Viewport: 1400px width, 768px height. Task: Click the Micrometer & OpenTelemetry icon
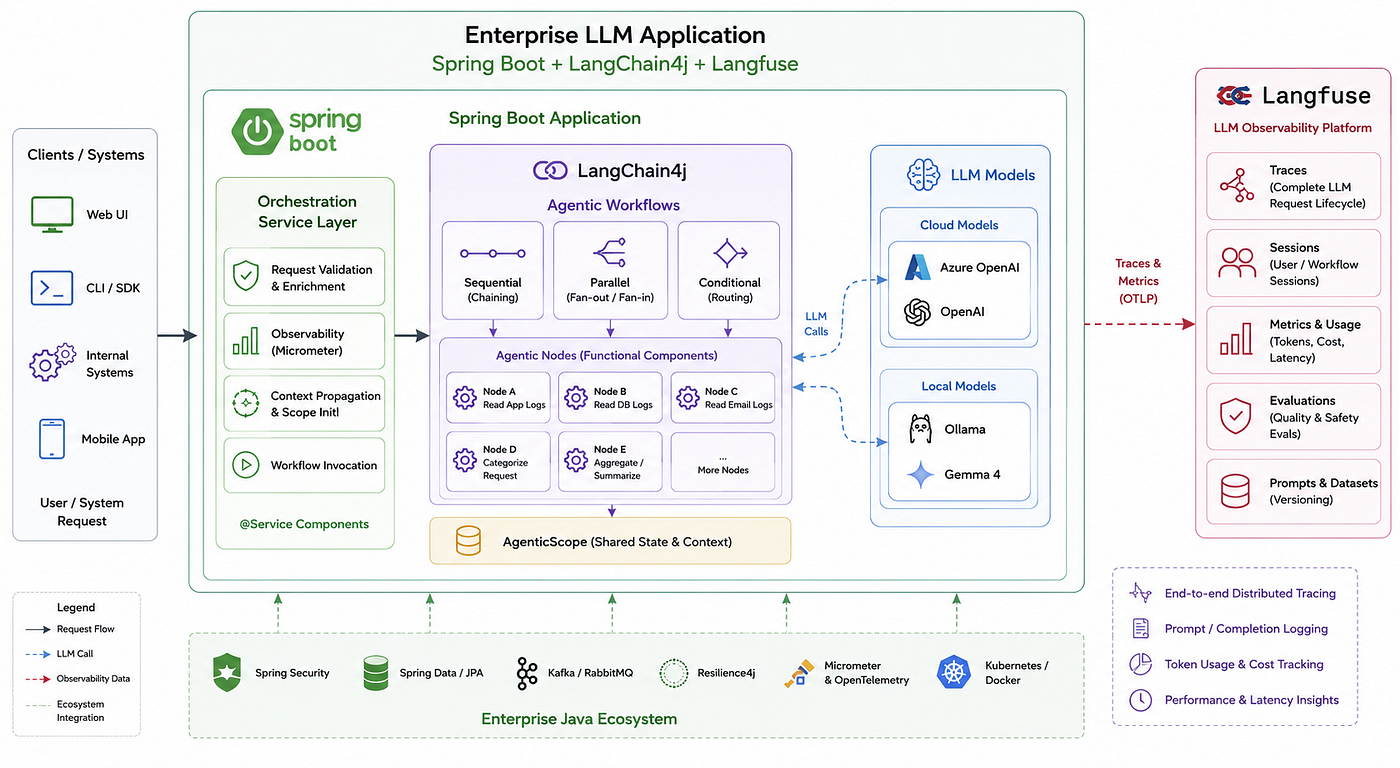click(x=799, y=674)
